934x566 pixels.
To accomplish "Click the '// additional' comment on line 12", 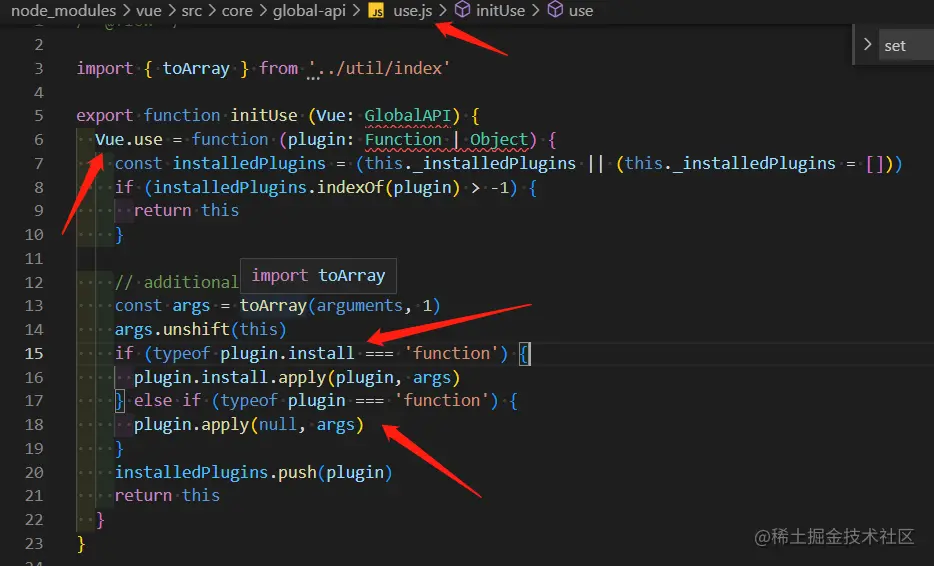I will (x=176, y=282).
